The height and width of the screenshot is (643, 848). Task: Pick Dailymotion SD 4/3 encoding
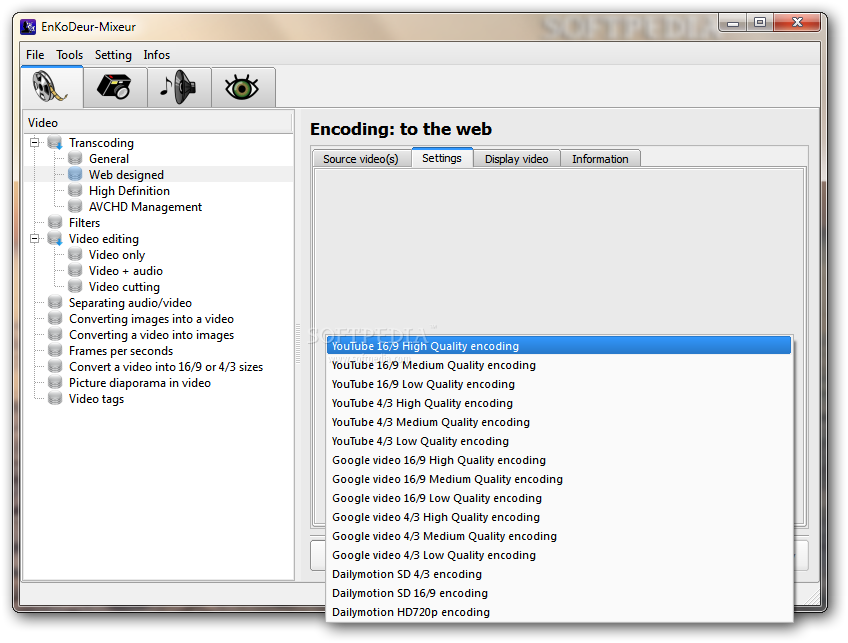coord(559,574)
